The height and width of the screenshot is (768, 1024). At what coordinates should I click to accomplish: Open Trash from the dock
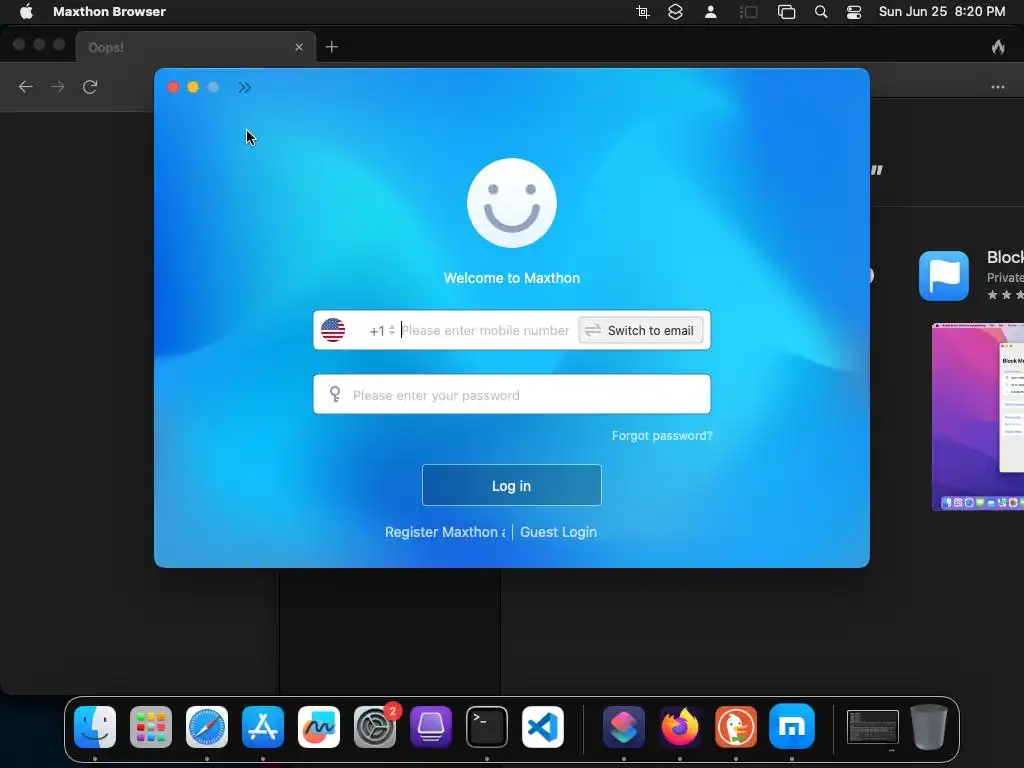pyautogui.click(x=929, y=727)
